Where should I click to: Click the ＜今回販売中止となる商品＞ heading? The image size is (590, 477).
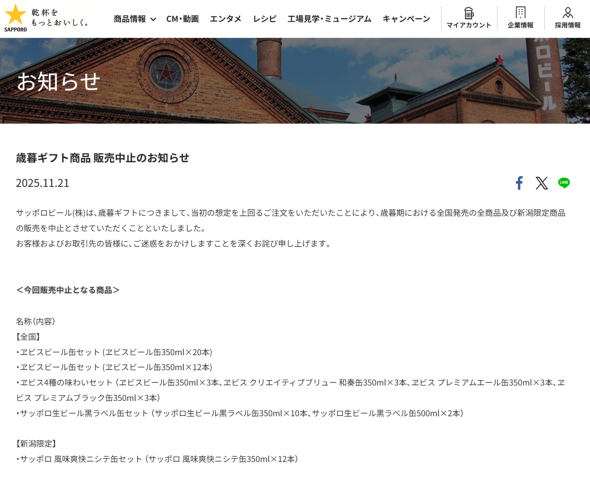[x=68, y=290]
